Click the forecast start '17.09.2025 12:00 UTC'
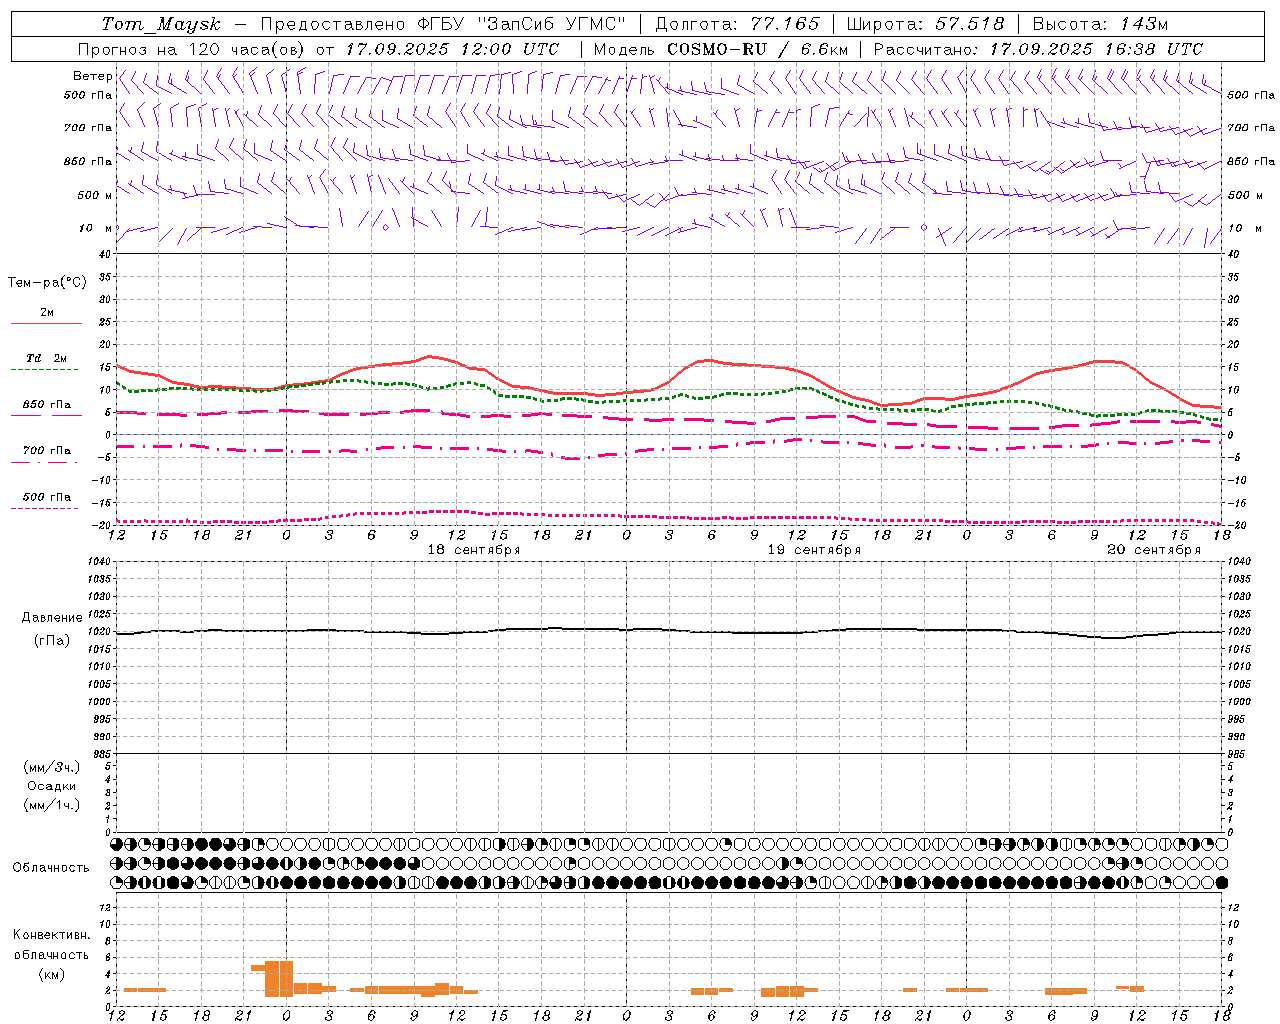Screen dimensions: 1280x1024 tap(452, 49)
